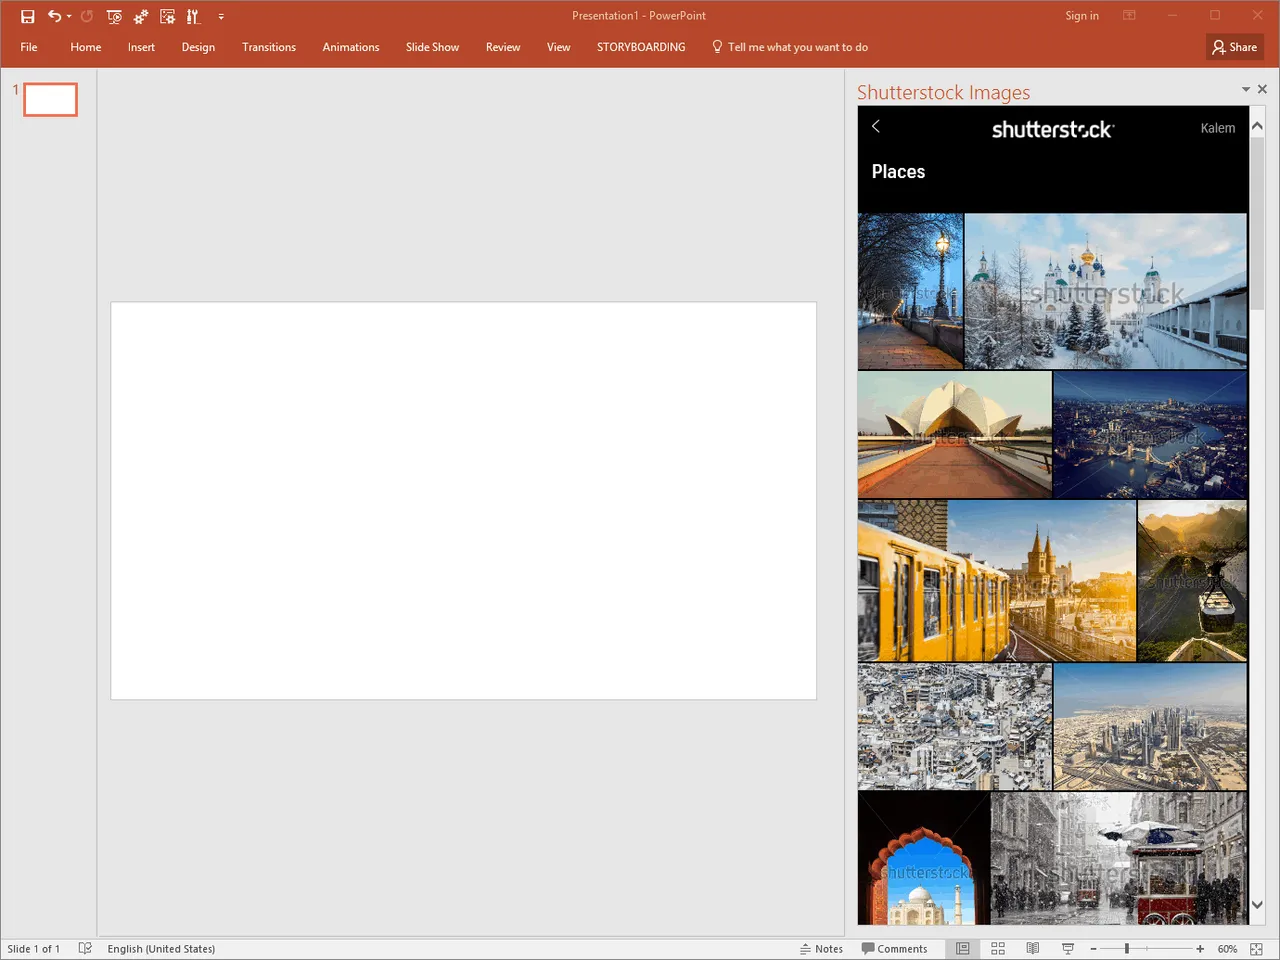The image size is (1280, 960).
Task: Start Slide Show from the status bar
Action: [x=1067, y=948]
